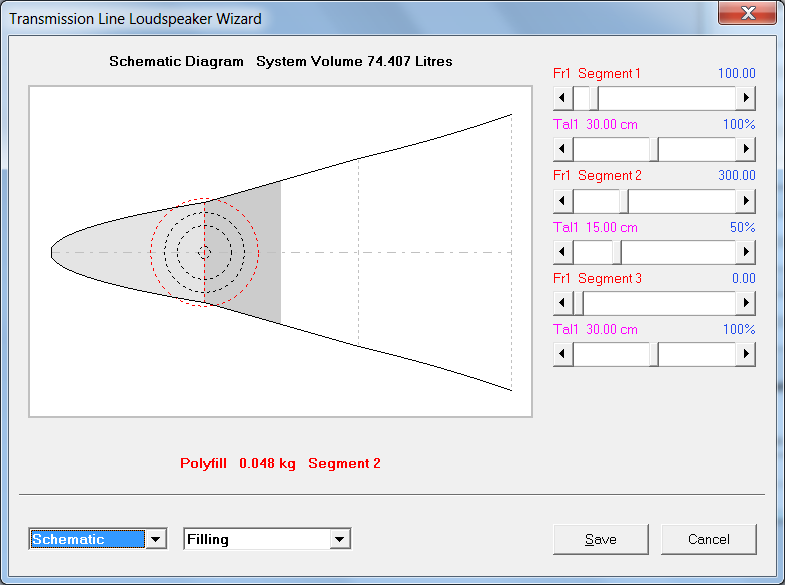The width and height of the screenshot is (785, 585).
Task: Click right arrow of Fr1 Segment 1 scrollbar
Action: [745, 98]
